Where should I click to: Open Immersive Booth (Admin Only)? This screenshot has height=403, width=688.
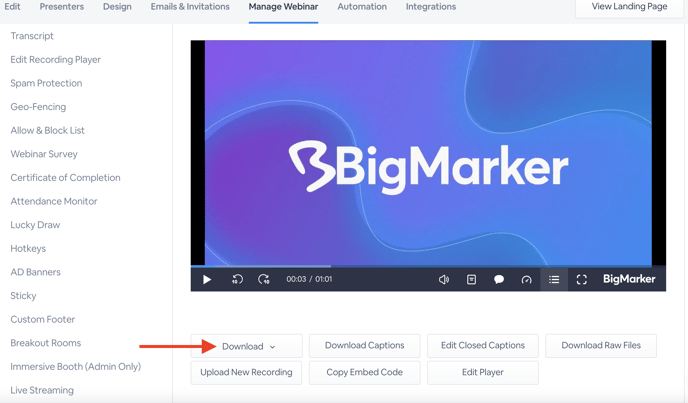tap(75, 367)
